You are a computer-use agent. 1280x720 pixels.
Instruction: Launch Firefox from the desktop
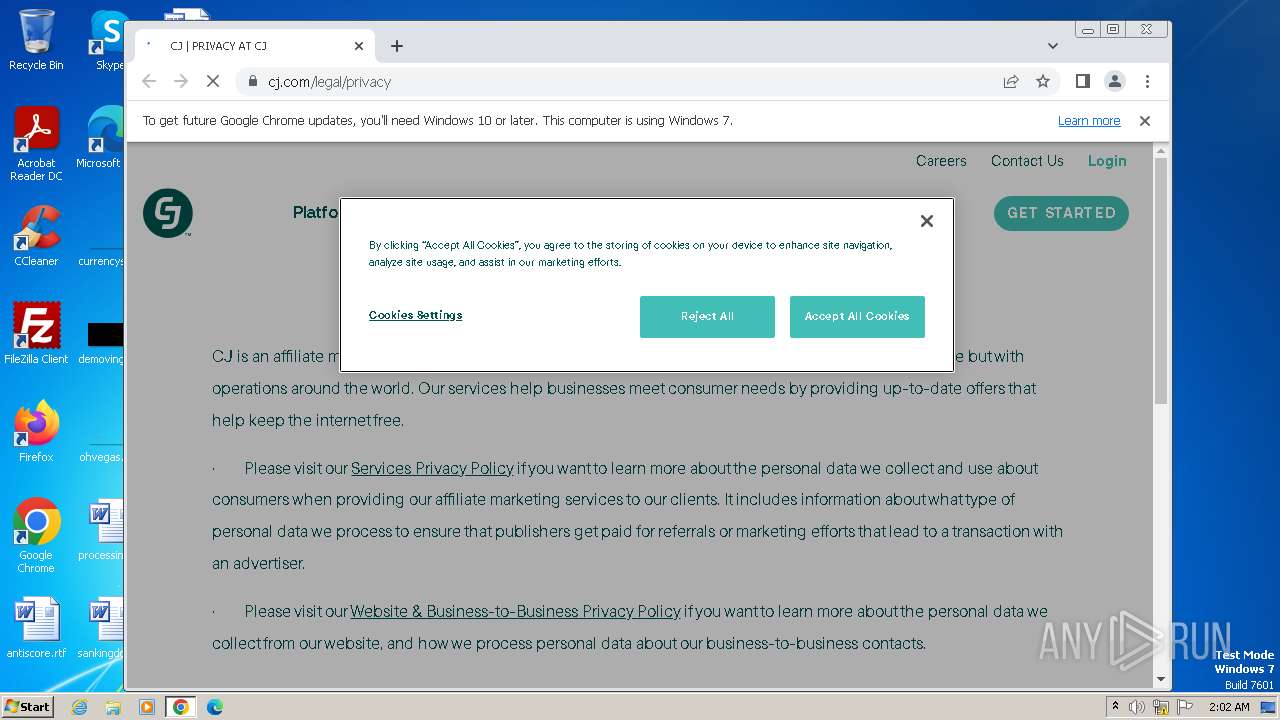coord(36,432)
